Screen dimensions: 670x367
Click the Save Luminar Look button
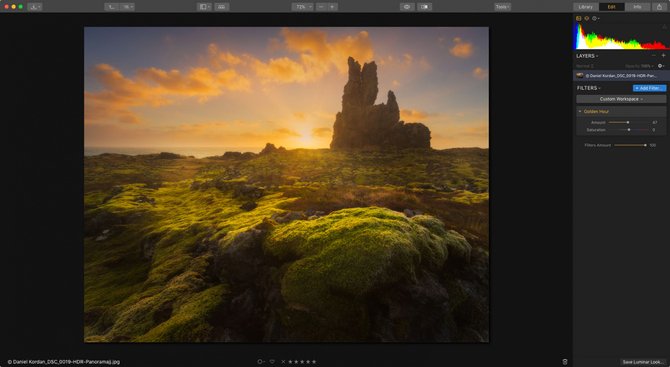644,362
